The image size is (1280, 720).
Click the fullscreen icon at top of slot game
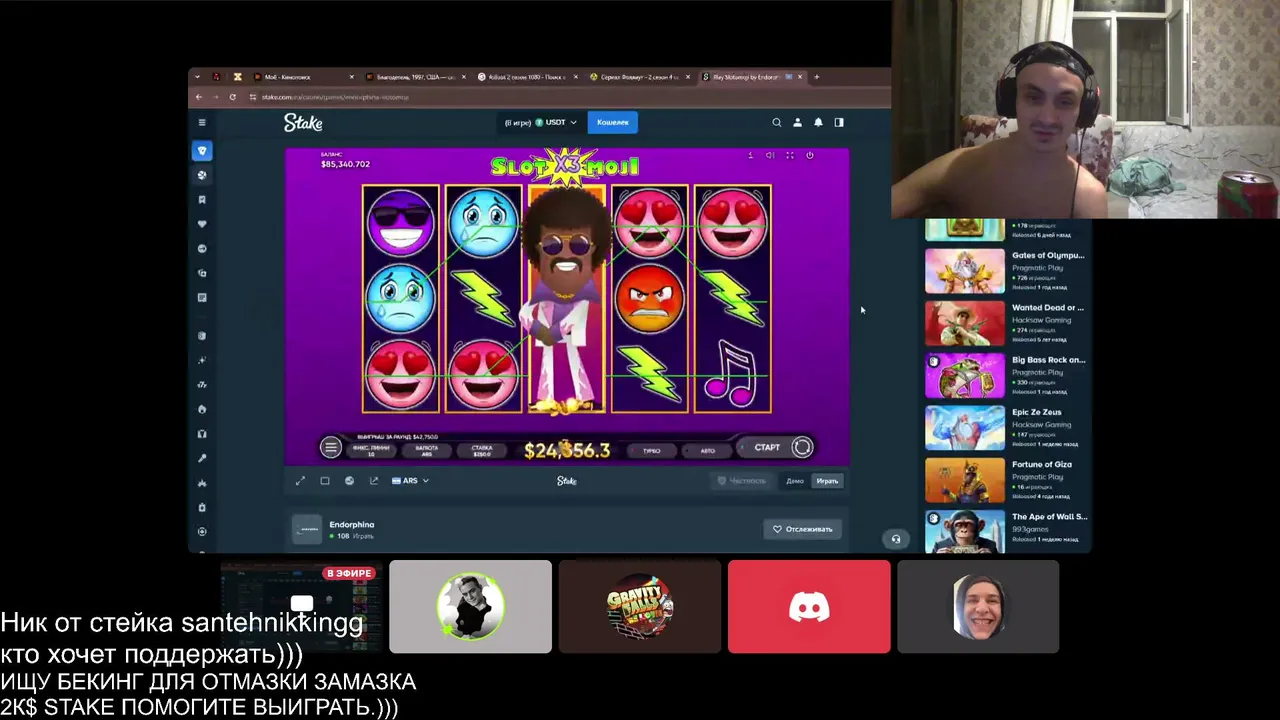click(790, 155)
